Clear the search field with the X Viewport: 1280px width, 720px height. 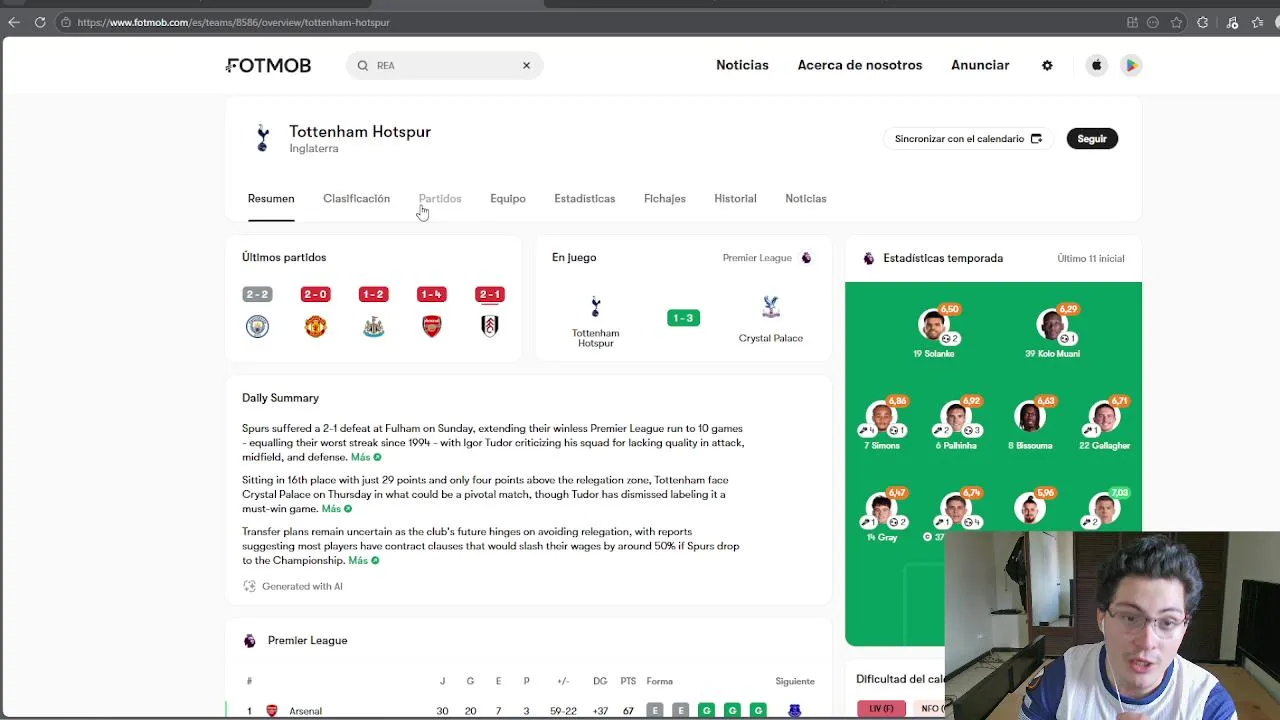(526, 65)
